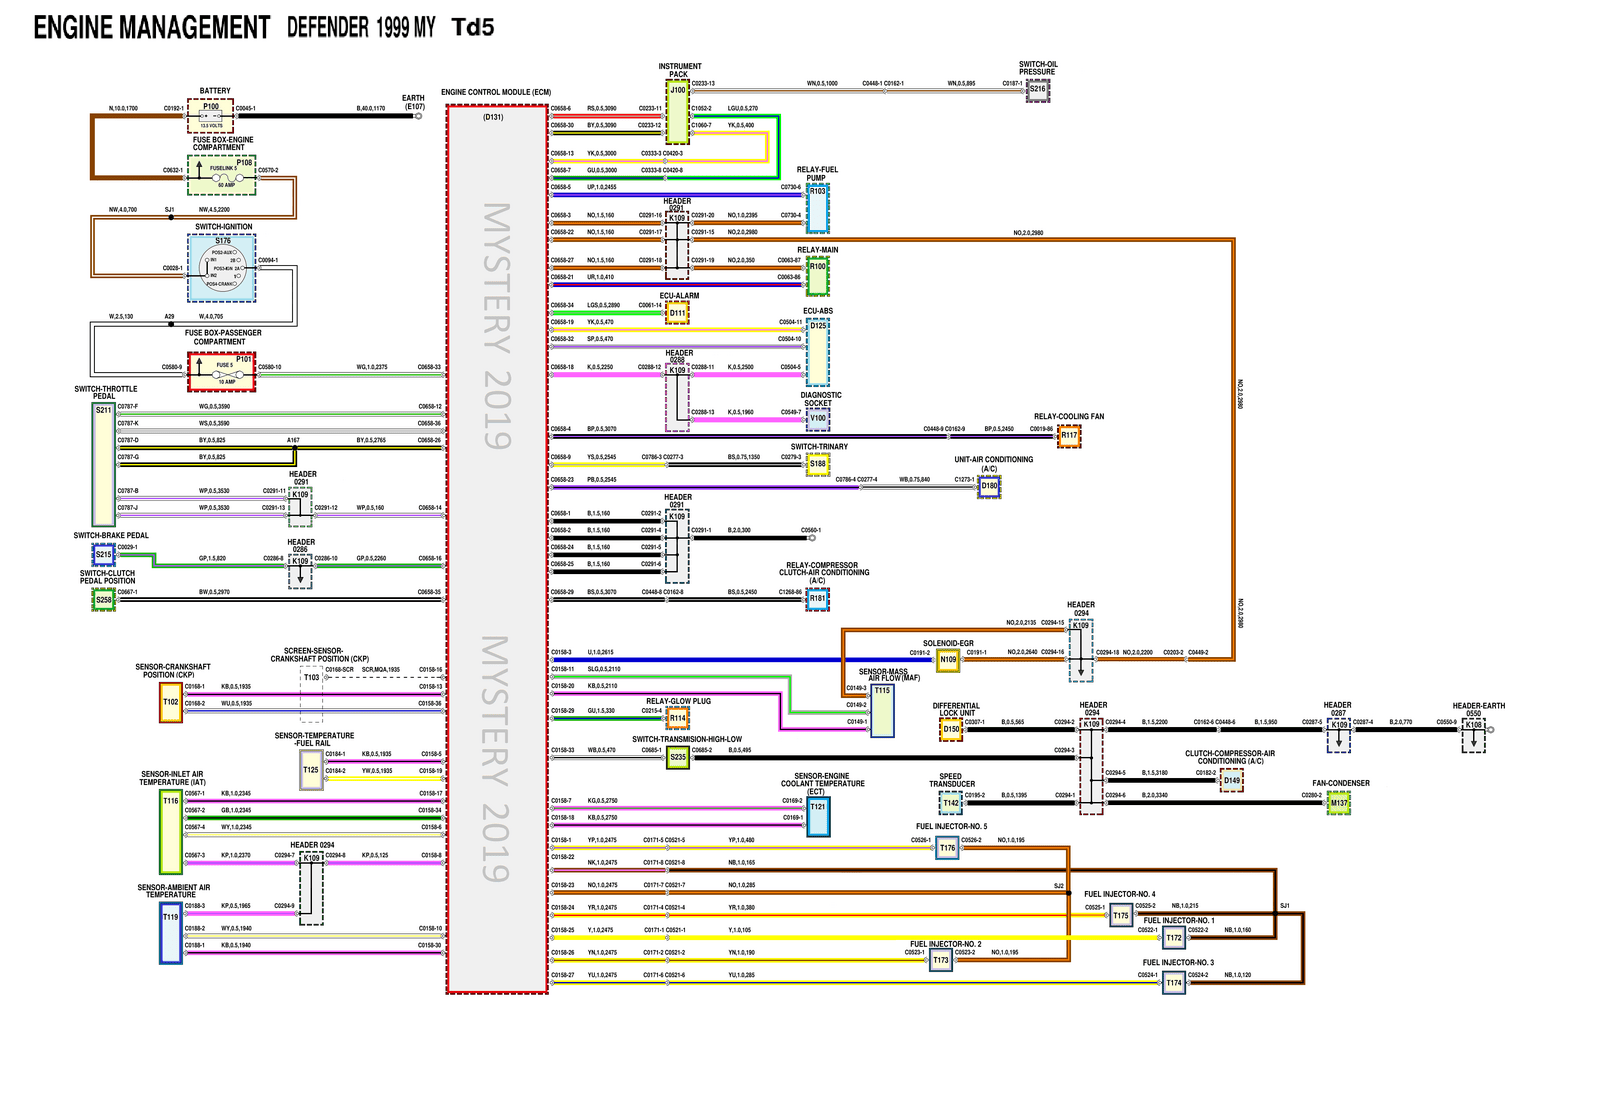
Task: Select the speed transducer T142
Action: click(x=951, y=803)
